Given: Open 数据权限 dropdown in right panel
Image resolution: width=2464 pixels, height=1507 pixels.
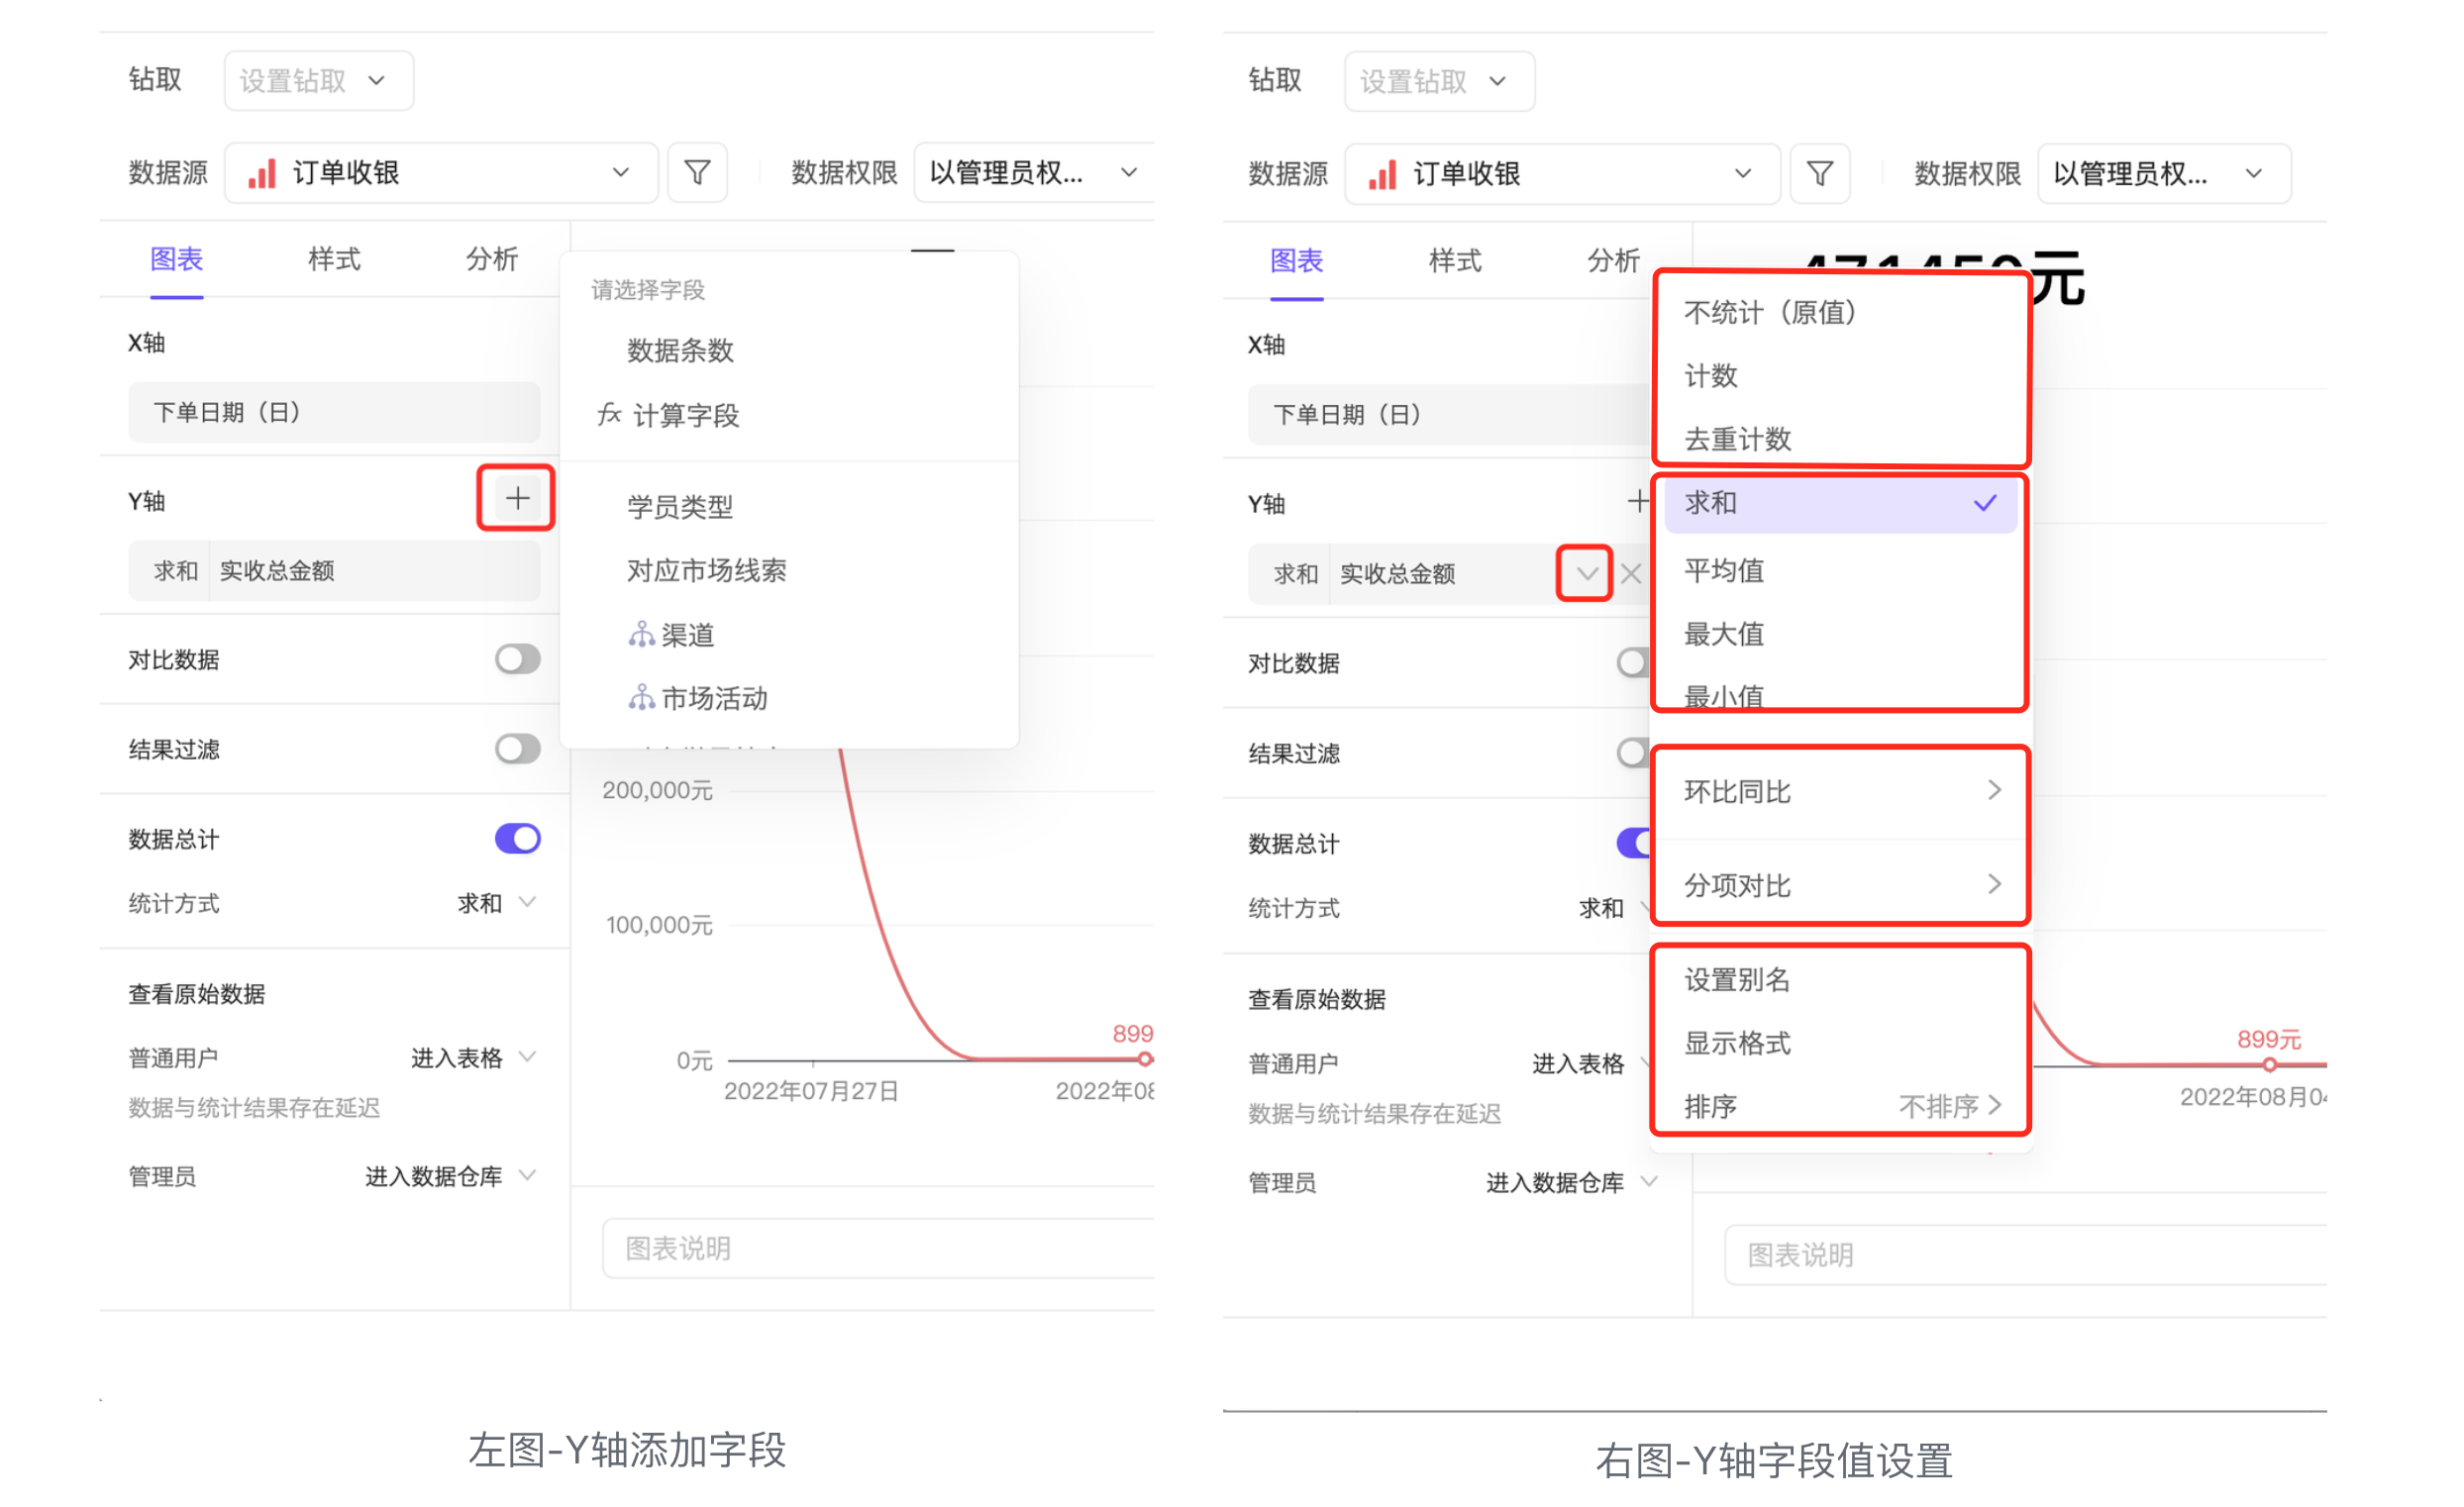Looking at the screenshot, I should pyautogui.click(x=2163, y=174).
